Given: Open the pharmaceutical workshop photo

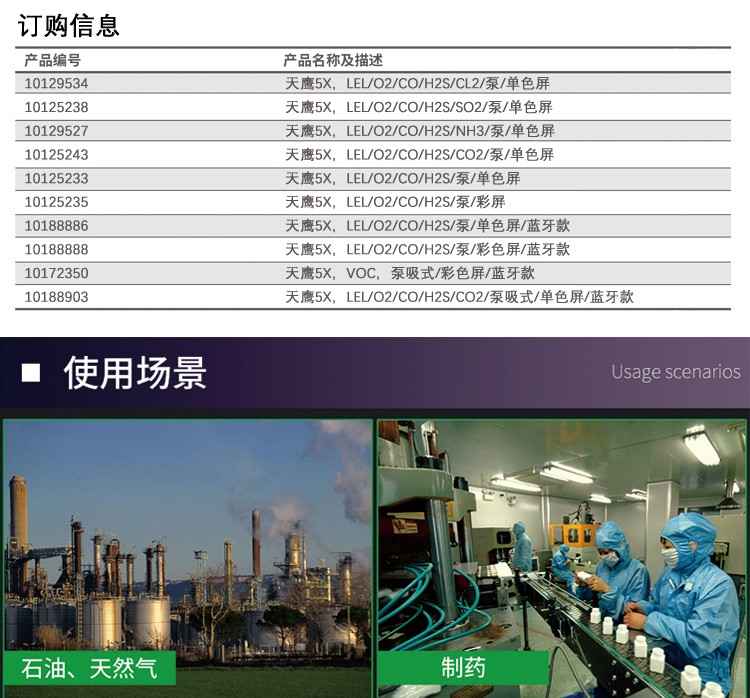Looking at the screenshot, I should (561, 530).
